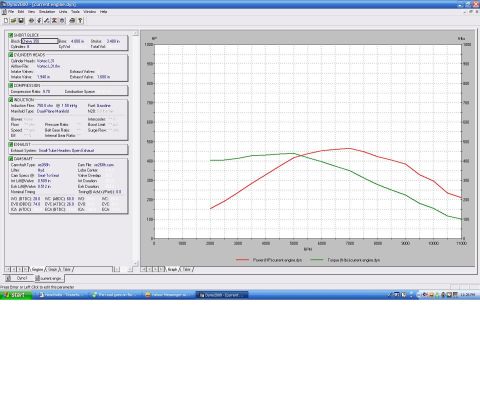Click the Print toolbar icon

click(x=72, y=21)
